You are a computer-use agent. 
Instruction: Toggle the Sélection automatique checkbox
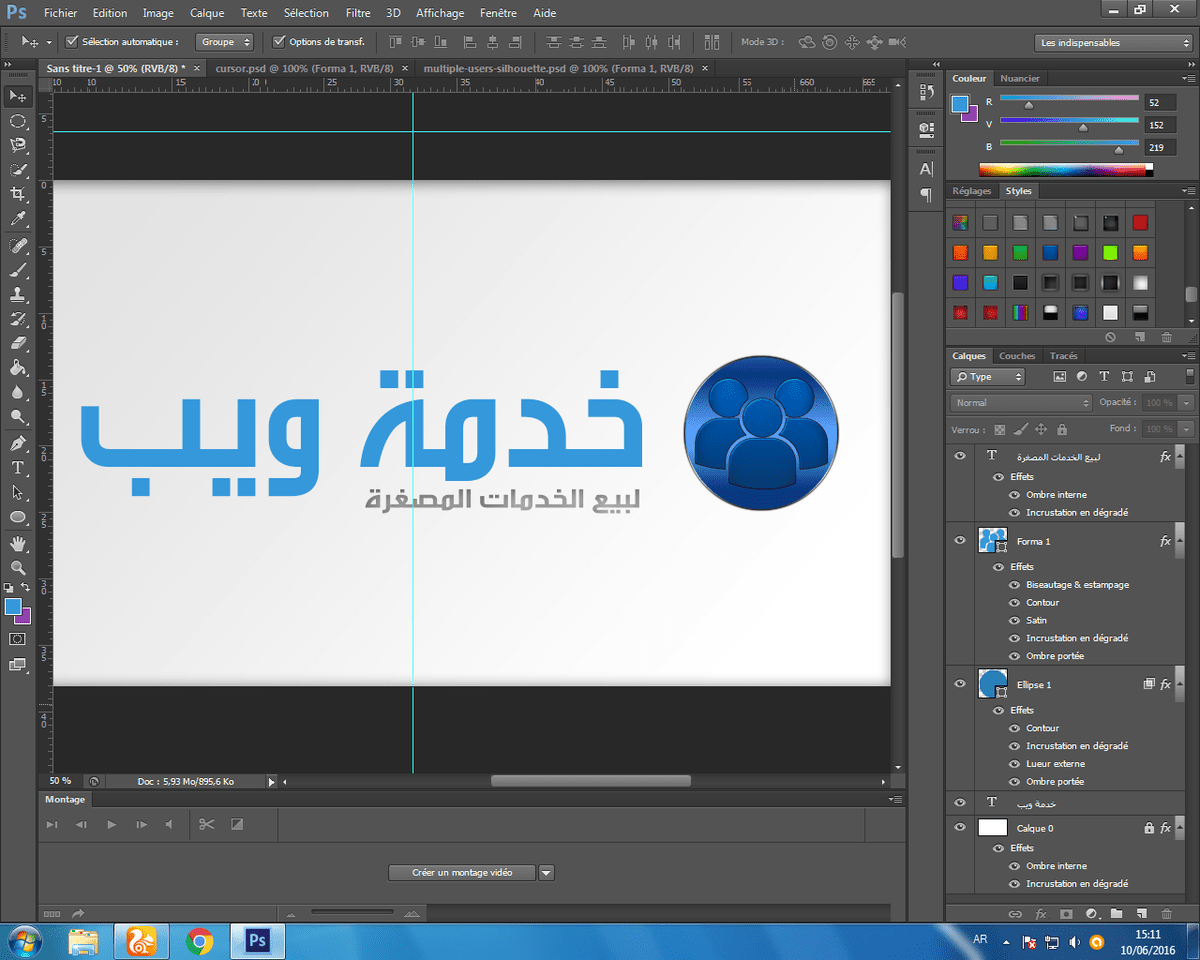(x=72, y=42)
